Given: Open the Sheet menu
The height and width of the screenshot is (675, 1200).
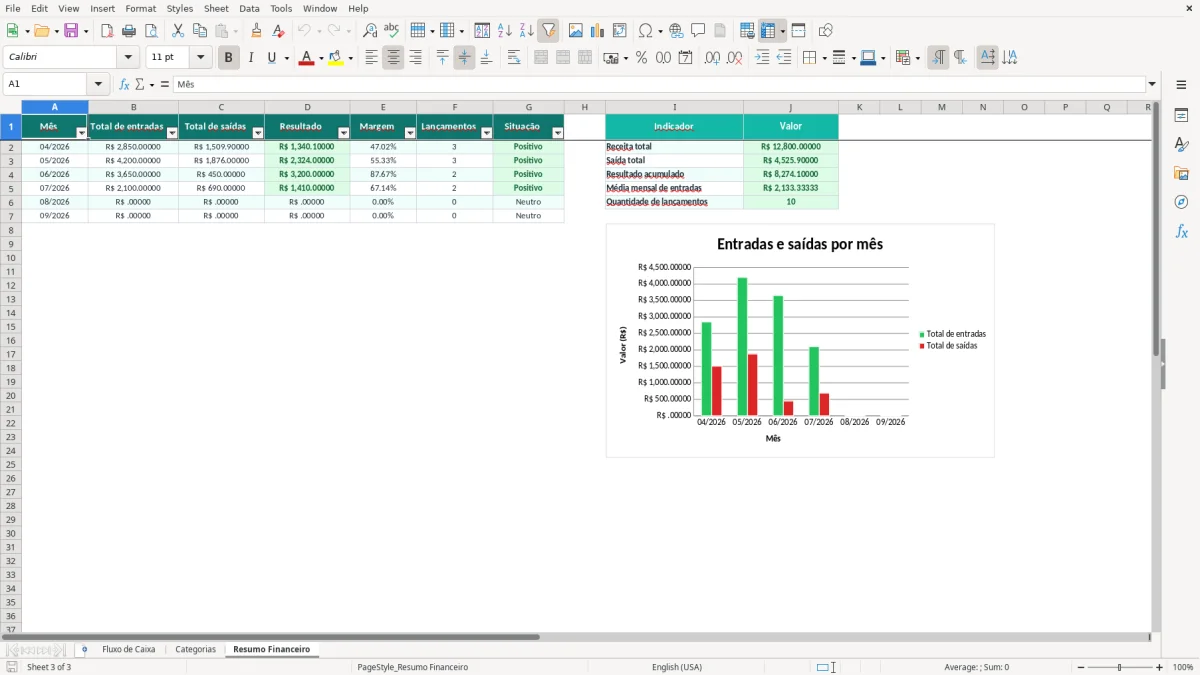Looking at the screenshot, I should click(x=216, y=8).
